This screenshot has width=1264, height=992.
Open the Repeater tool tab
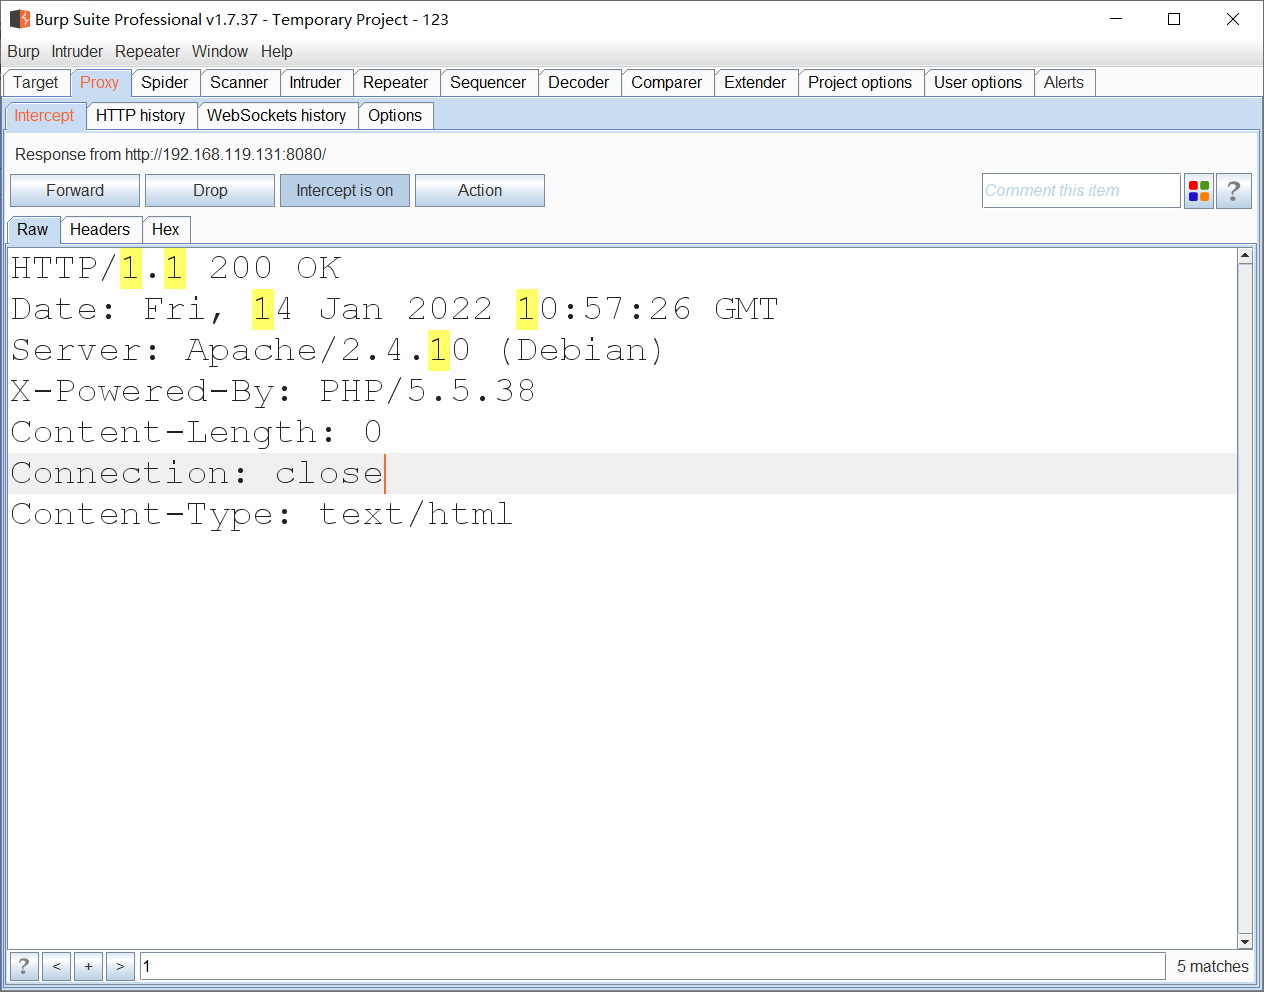point(395,83)
